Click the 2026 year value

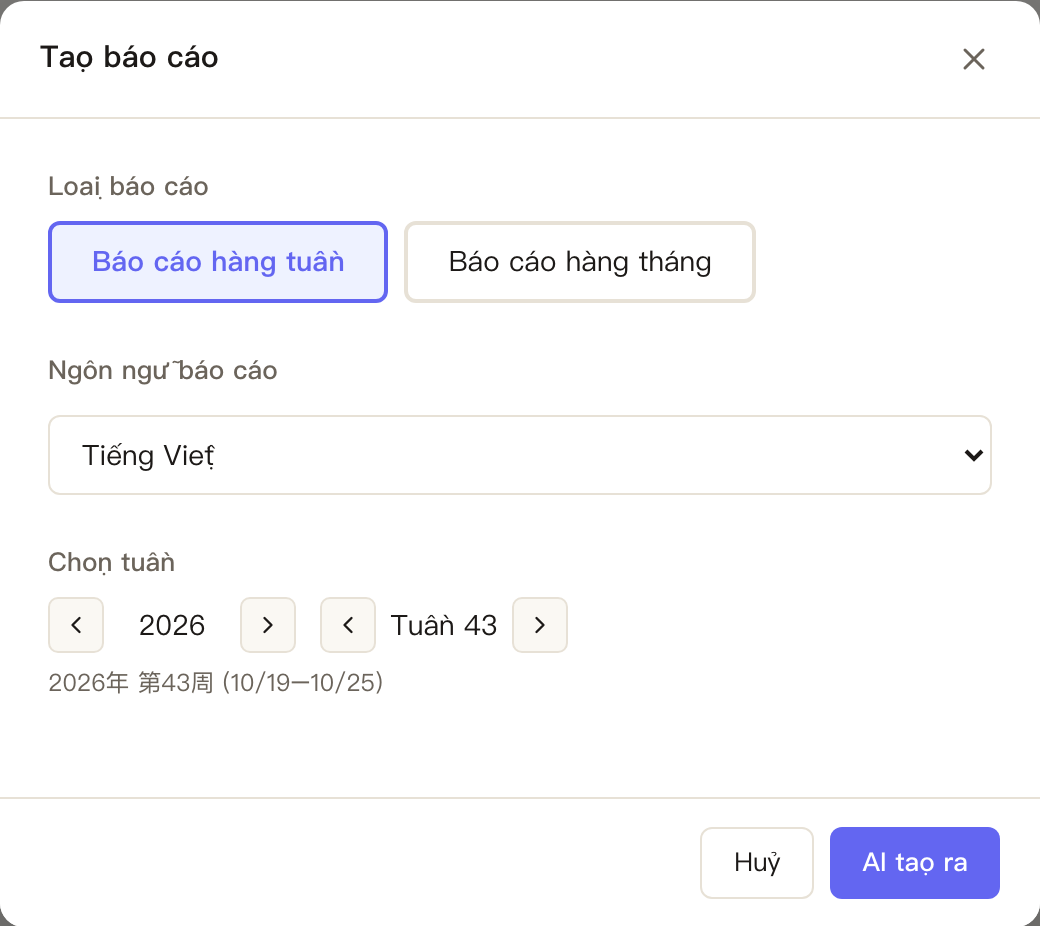[172, 626]
